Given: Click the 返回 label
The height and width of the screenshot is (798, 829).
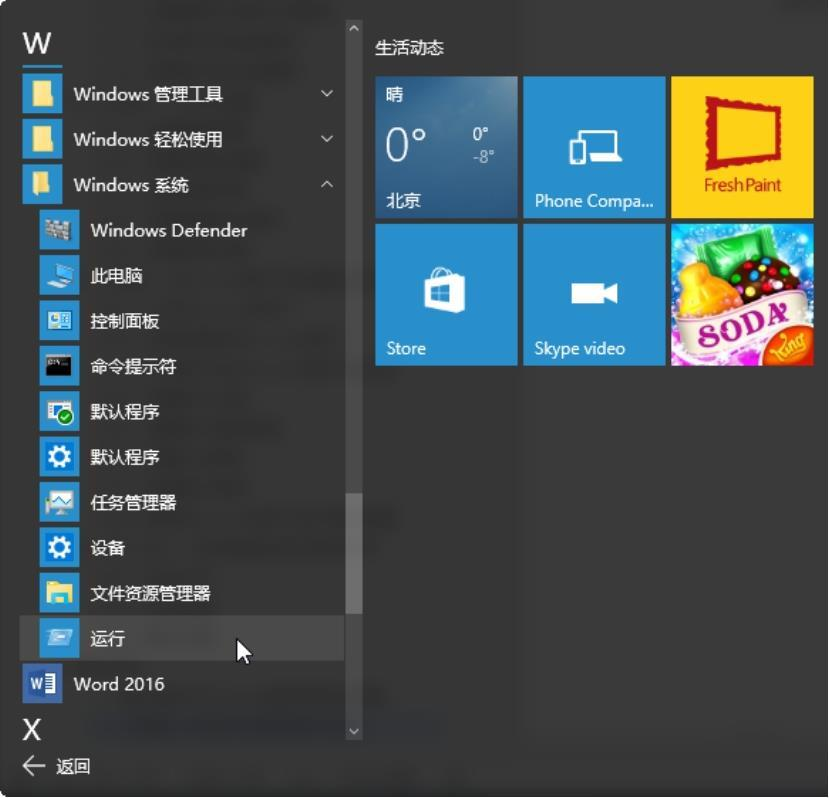Looking at the screenshot, I should click(x=73, y=766).
